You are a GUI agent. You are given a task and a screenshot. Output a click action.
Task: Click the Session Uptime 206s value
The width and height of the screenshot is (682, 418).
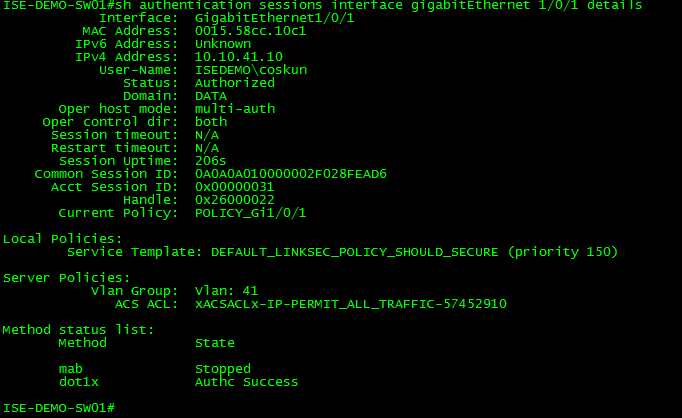click(x=211, y=161)
